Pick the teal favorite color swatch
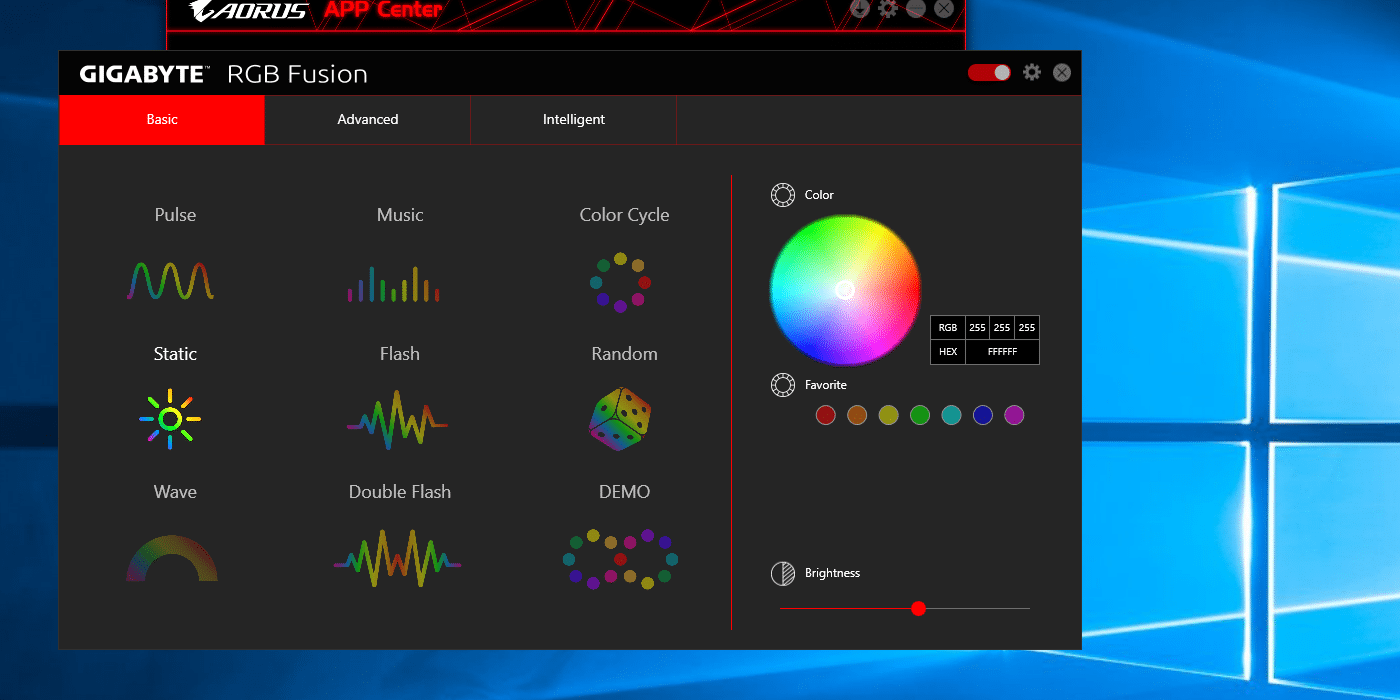Screen dimensions: 1400x700 click(951, 415)
